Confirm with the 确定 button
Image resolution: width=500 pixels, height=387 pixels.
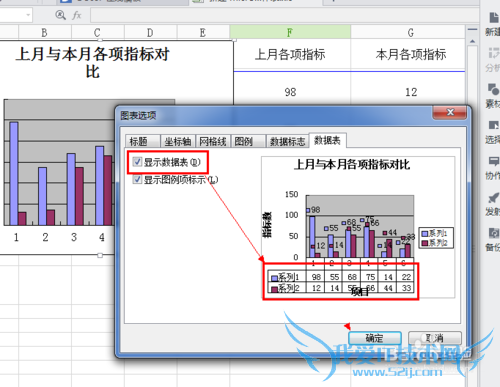[375, 338]
